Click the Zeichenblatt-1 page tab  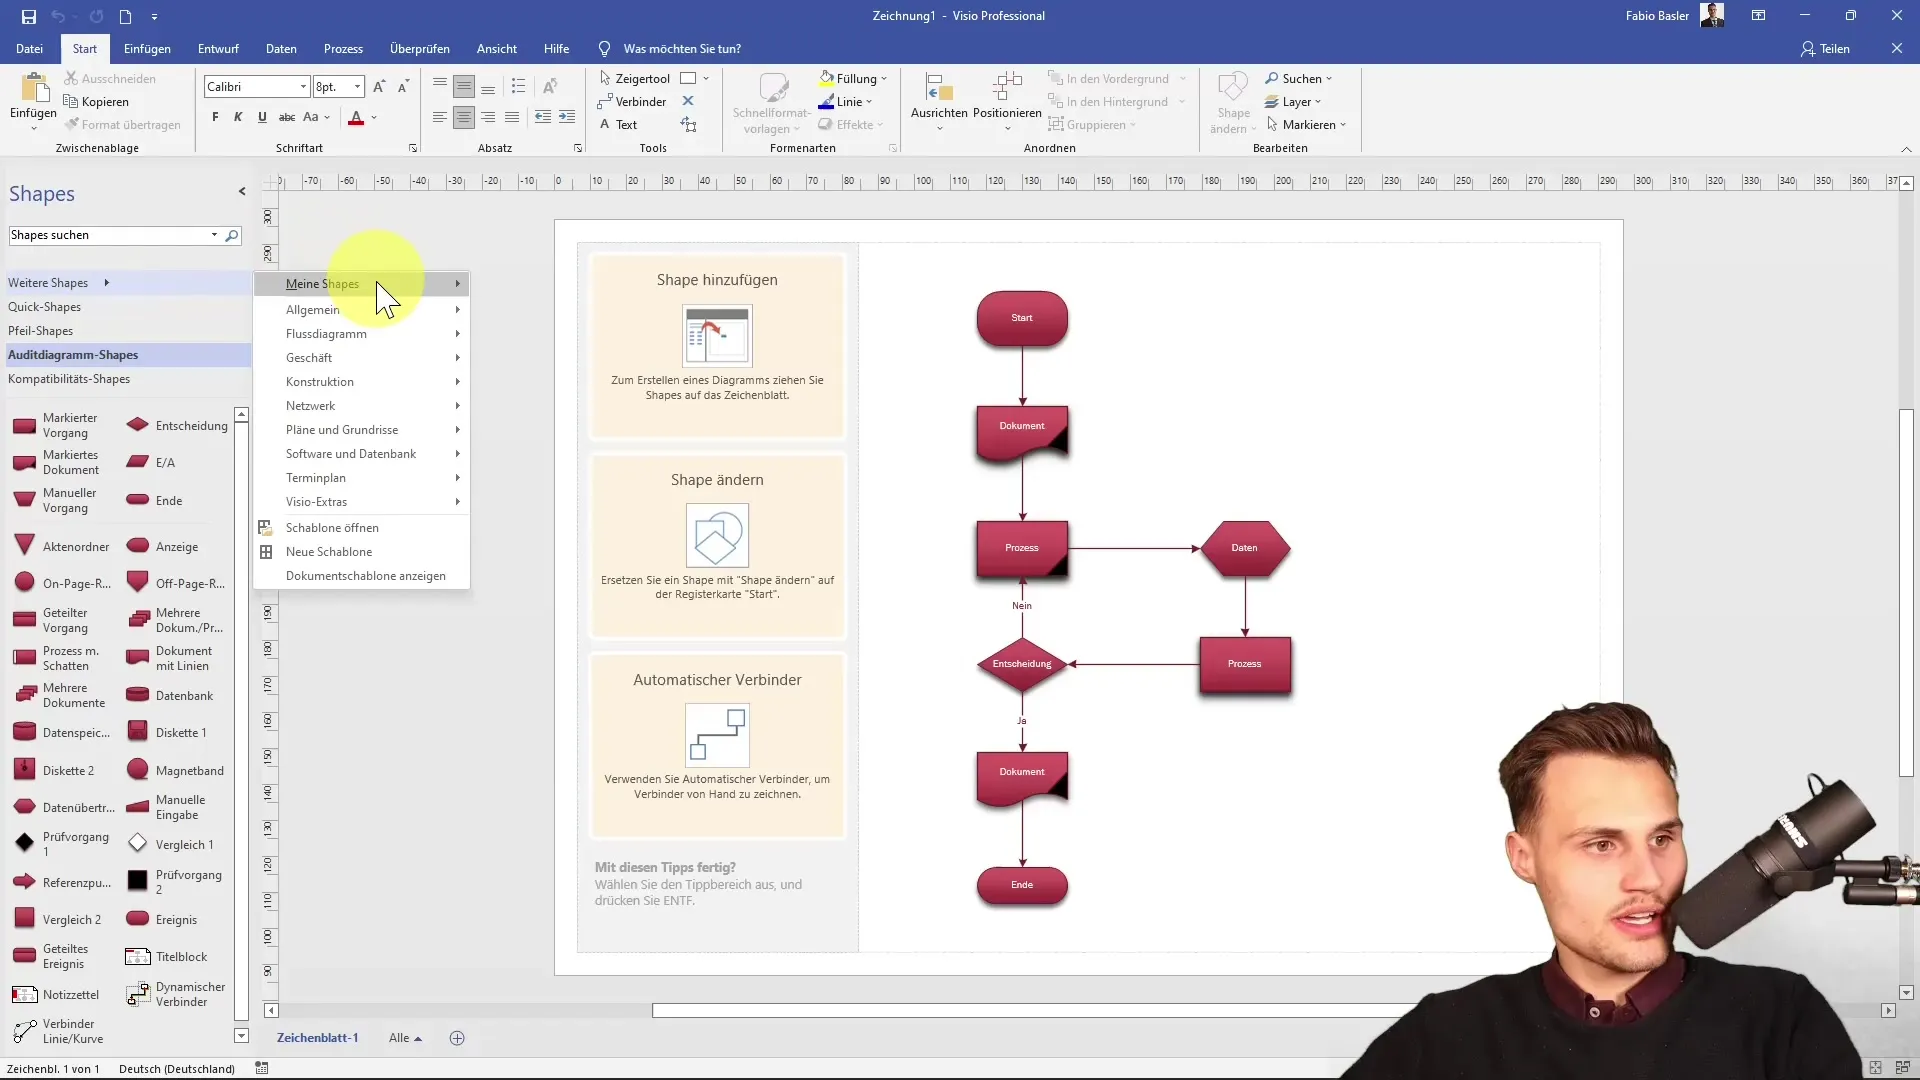pyautogui.click(x=317, y=1038)
